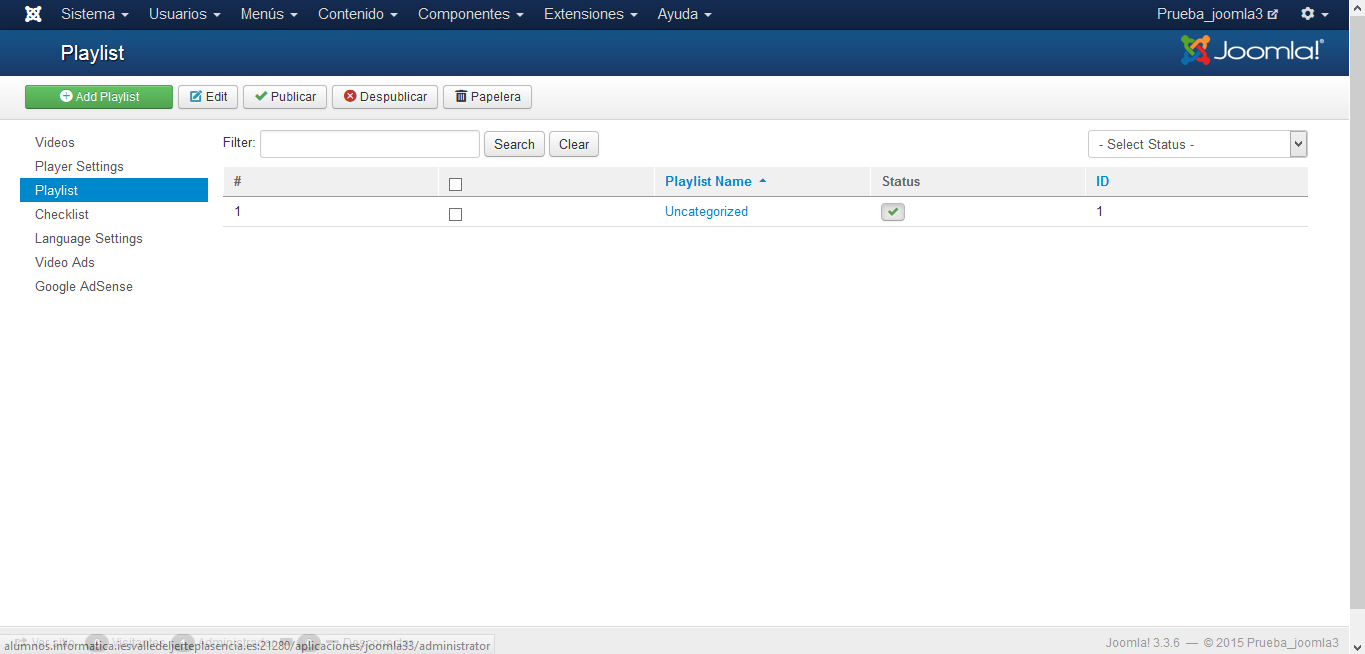Viewport: 1365px width, 654px height.
Task: Tick the checkbox for Uncategorized row
Action: [455, 214]
